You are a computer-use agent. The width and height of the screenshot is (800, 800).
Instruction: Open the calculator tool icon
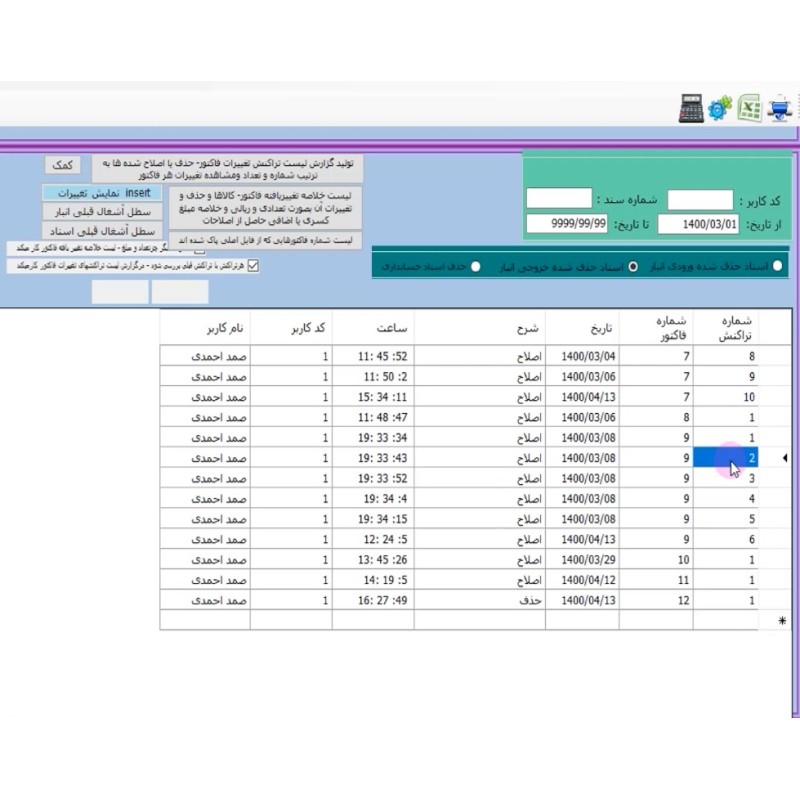click(691, 109)
